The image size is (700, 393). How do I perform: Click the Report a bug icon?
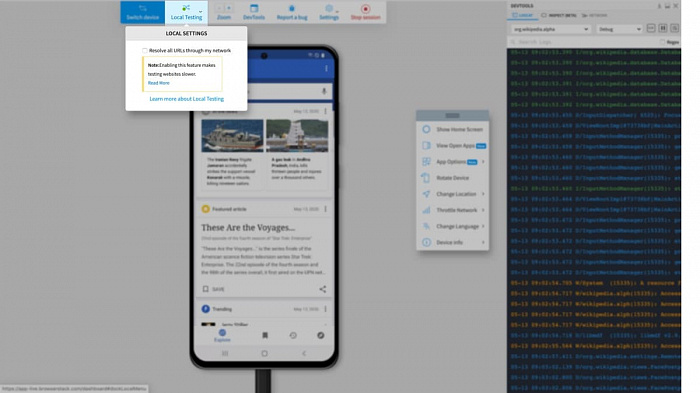tap(292, 8)
